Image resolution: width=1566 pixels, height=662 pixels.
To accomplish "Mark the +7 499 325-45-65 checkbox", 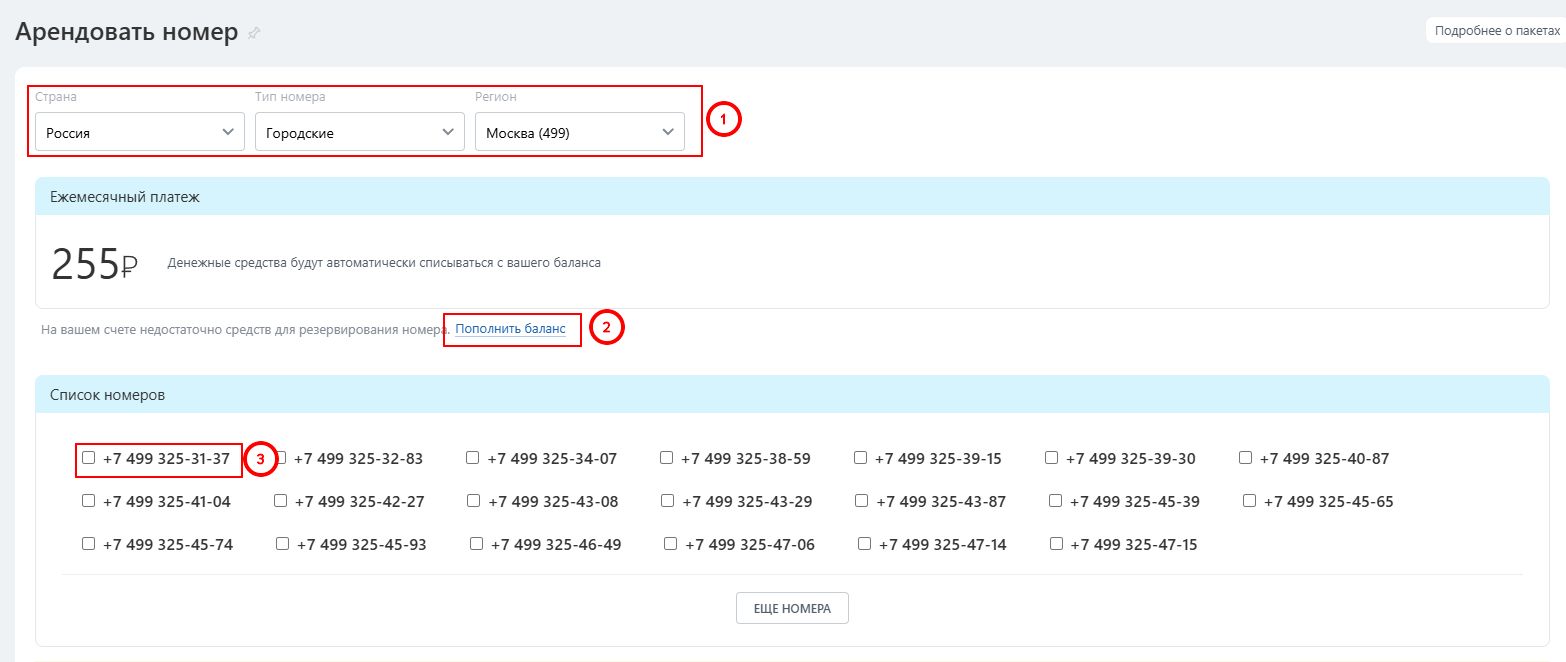I will click(1250, 500).
